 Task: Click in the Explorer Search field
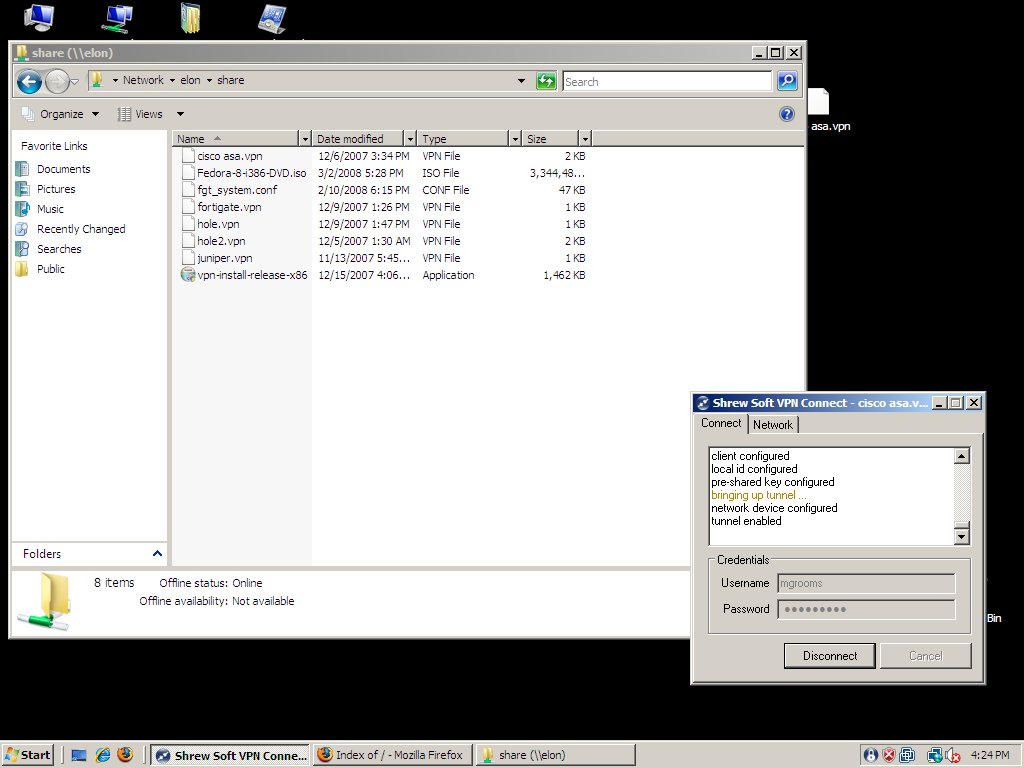666,82
